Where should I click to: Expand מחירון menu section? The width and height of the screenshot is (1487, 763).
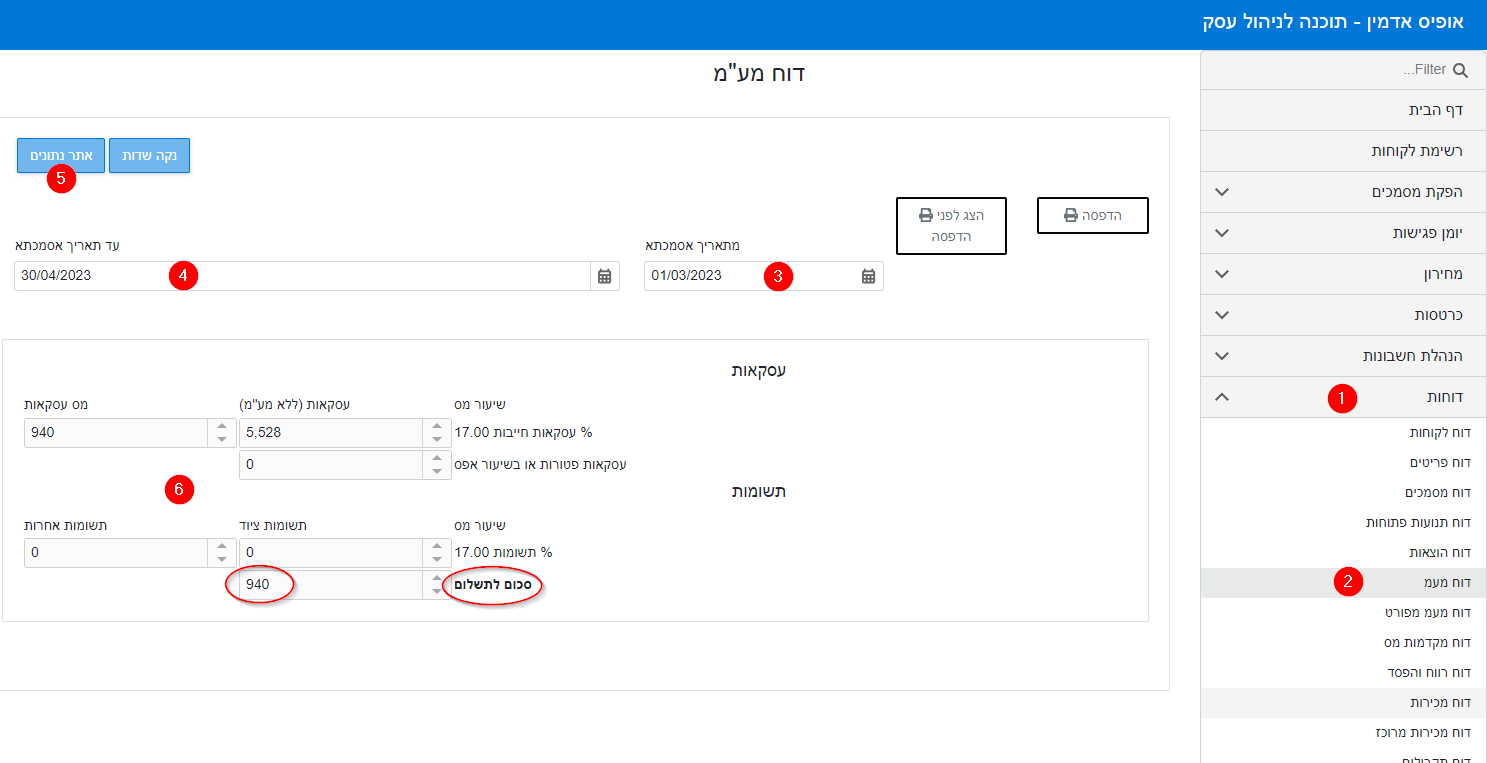(1343, 274)
